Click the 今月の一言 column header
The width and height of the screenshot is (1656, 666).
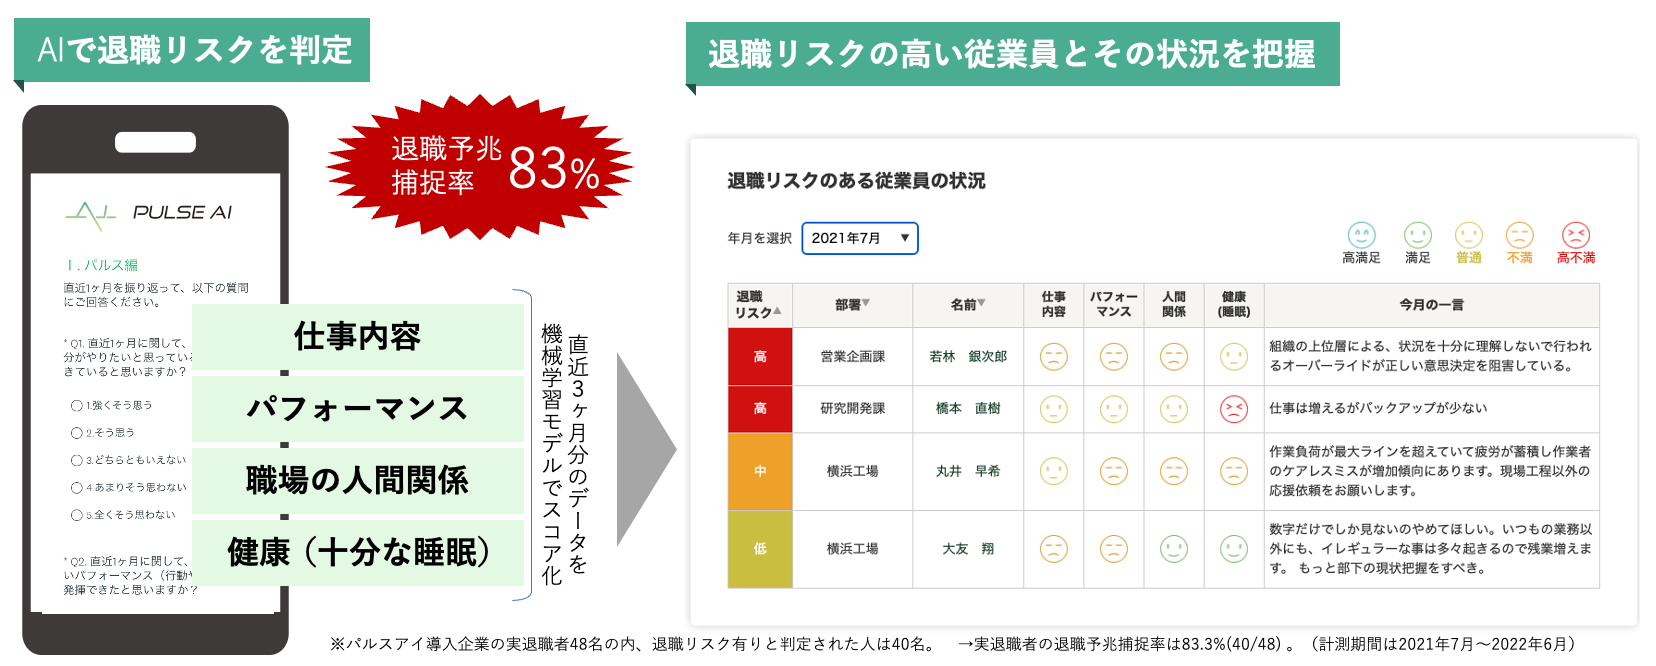coord(1431,305)
